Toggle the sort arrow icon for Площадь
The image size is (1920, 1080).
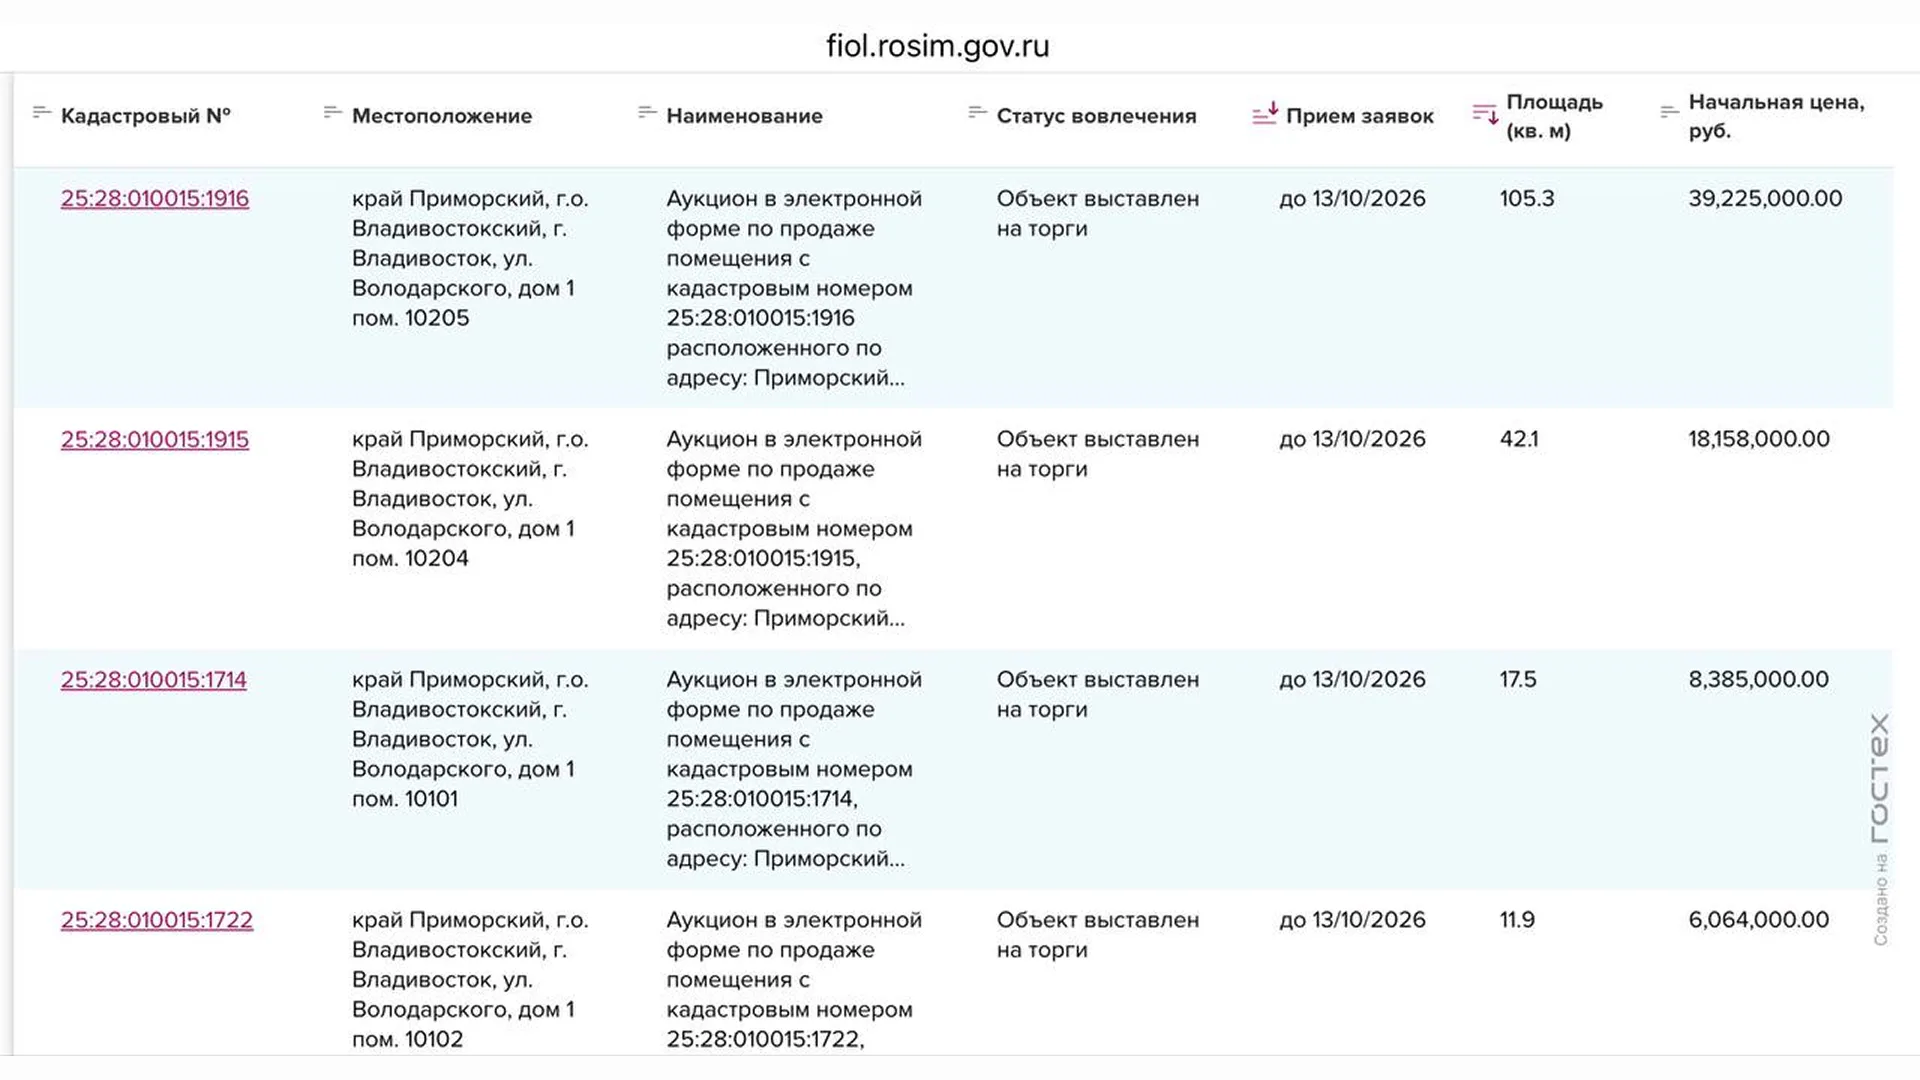tap(1485, 113)
